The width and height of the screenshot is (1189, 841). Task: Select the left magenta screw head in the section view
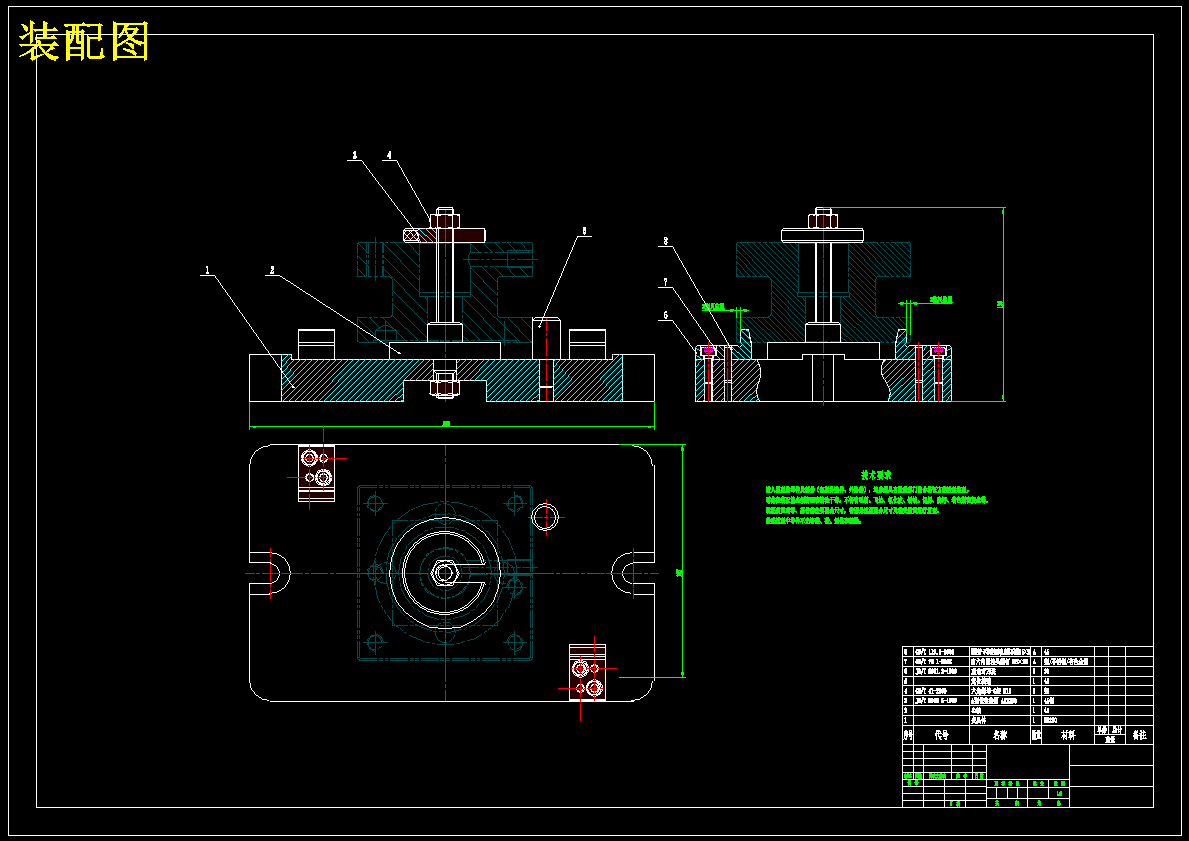(709, 350)
